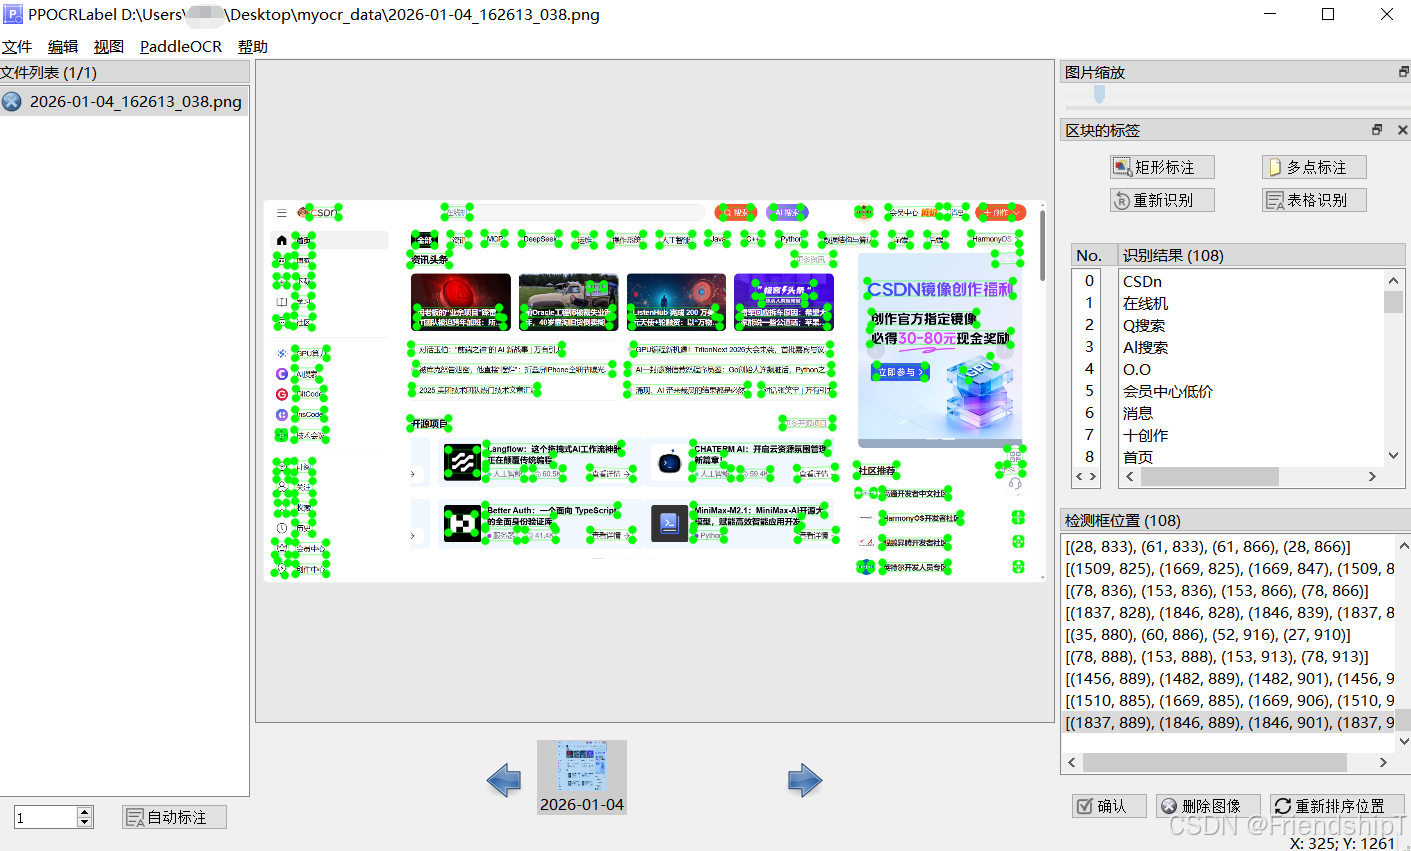Select the '消息' recognition result
The image size is (1411, 851).
pyautogui.click(x=1251, y=413)
